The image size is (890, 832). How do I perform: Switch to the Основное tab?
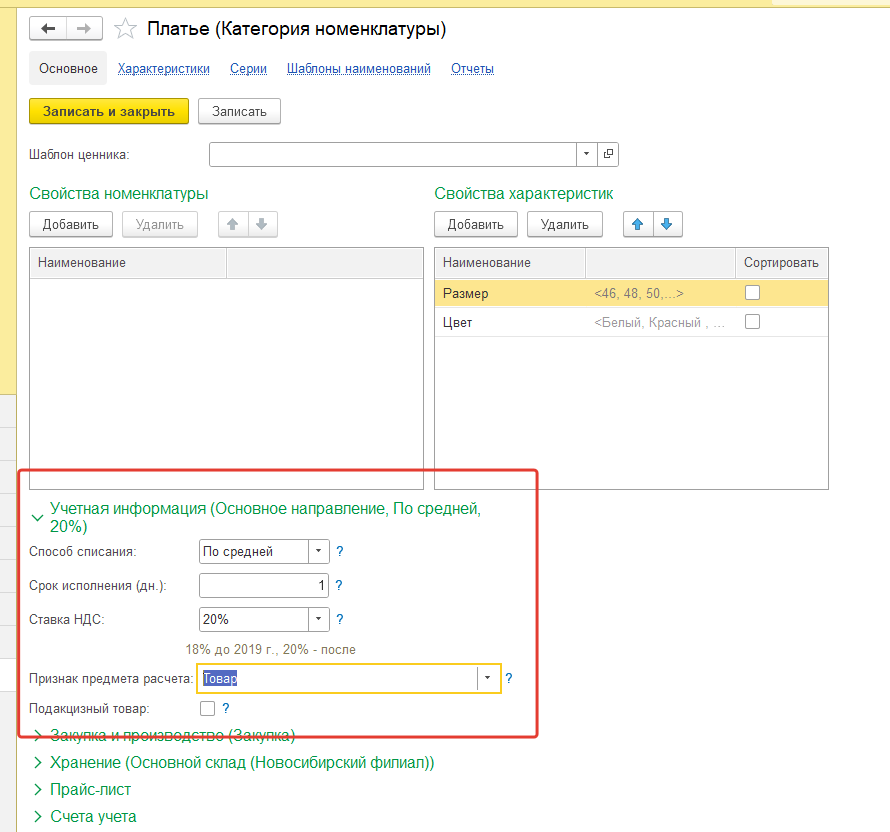[x=68, y=69]
